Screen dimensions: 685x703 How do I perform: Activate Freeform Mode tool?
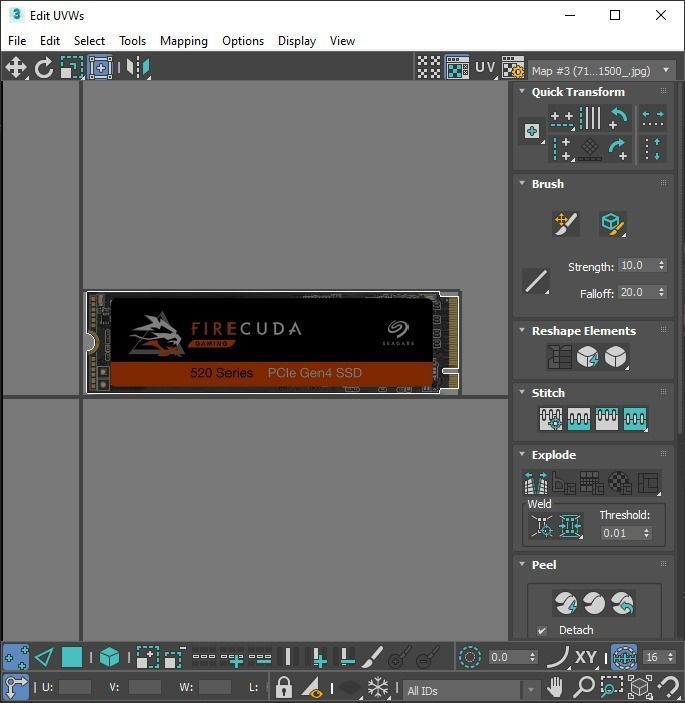click(x=100, y=68)
